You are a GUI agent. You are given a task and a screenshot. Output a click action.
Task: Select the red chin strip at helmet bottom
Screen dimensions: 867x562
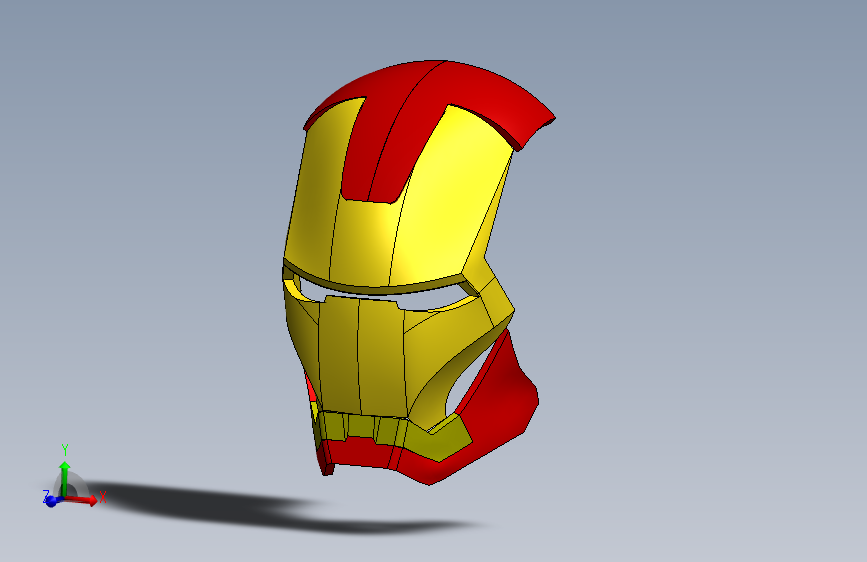(x=359, y=452)
